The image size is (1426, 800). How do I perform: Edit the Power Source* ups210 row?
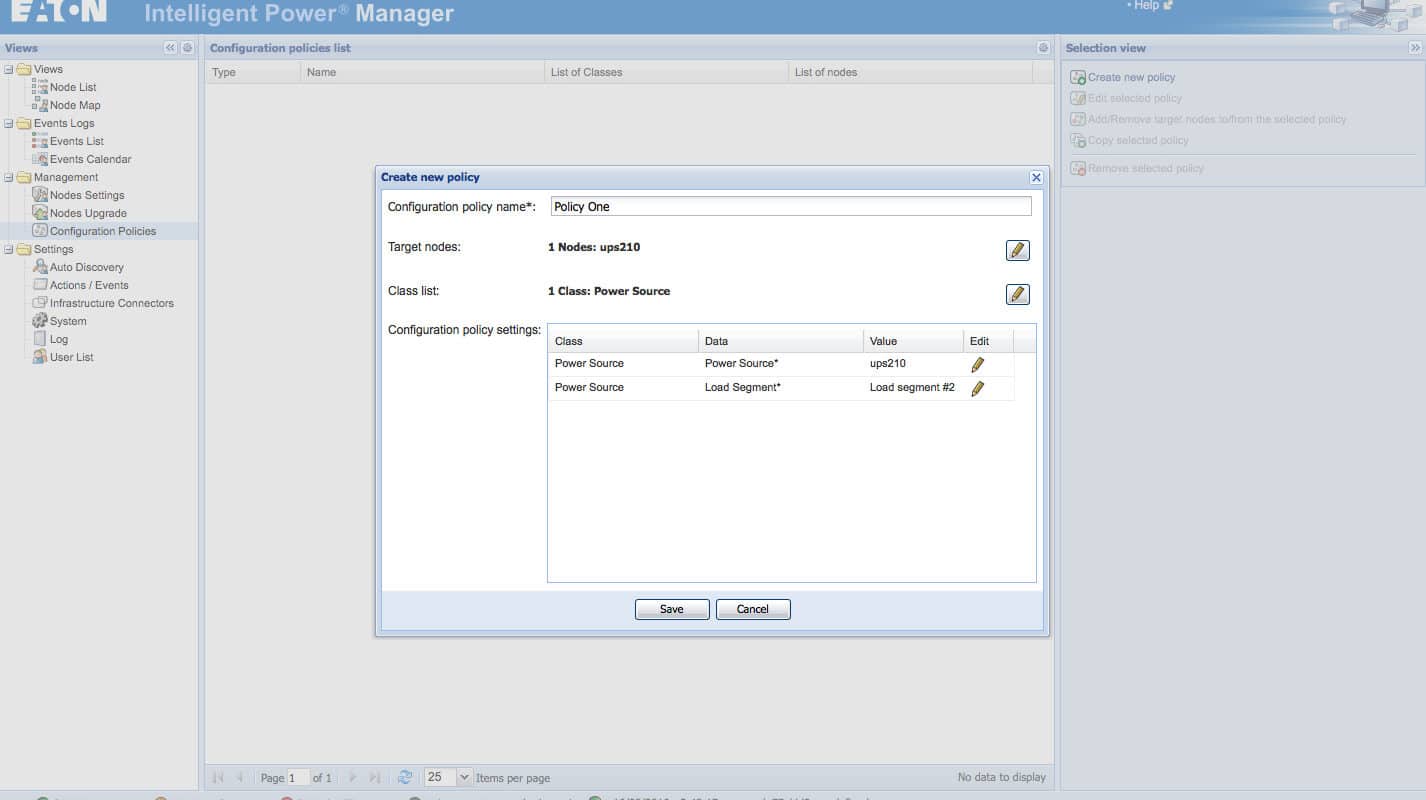pyautogui.click(x=977, y=365)
